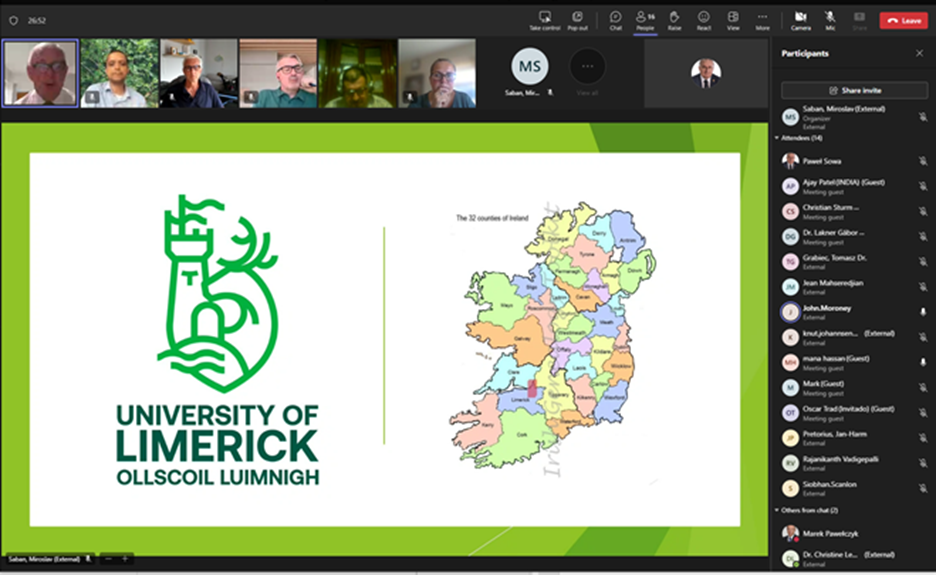The height and width of the screenshot is (575, 936).
Task: Leave the meeting with the red button
Action: pyautogui.click(x=903, y=20)
